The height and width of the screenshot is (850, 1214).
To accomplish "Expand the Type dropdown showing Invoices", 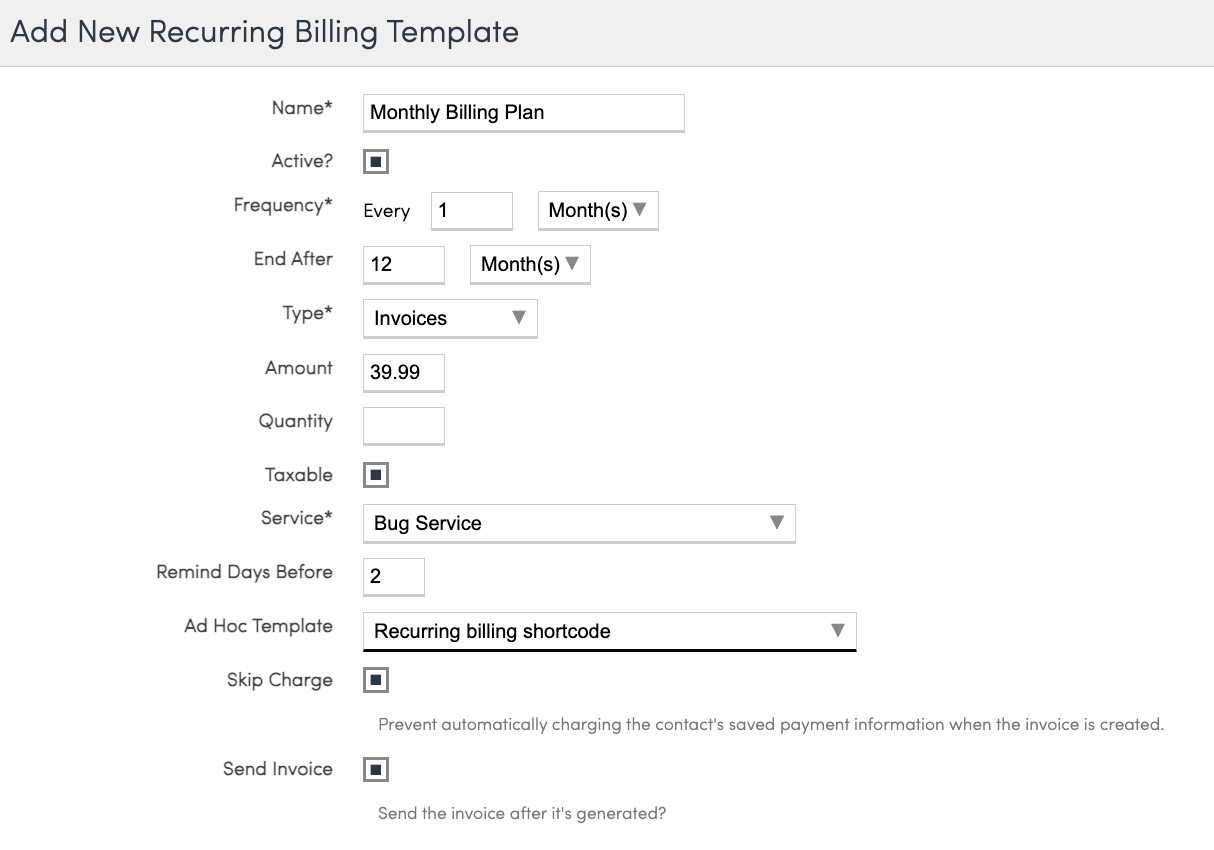I will pos(450,319).
